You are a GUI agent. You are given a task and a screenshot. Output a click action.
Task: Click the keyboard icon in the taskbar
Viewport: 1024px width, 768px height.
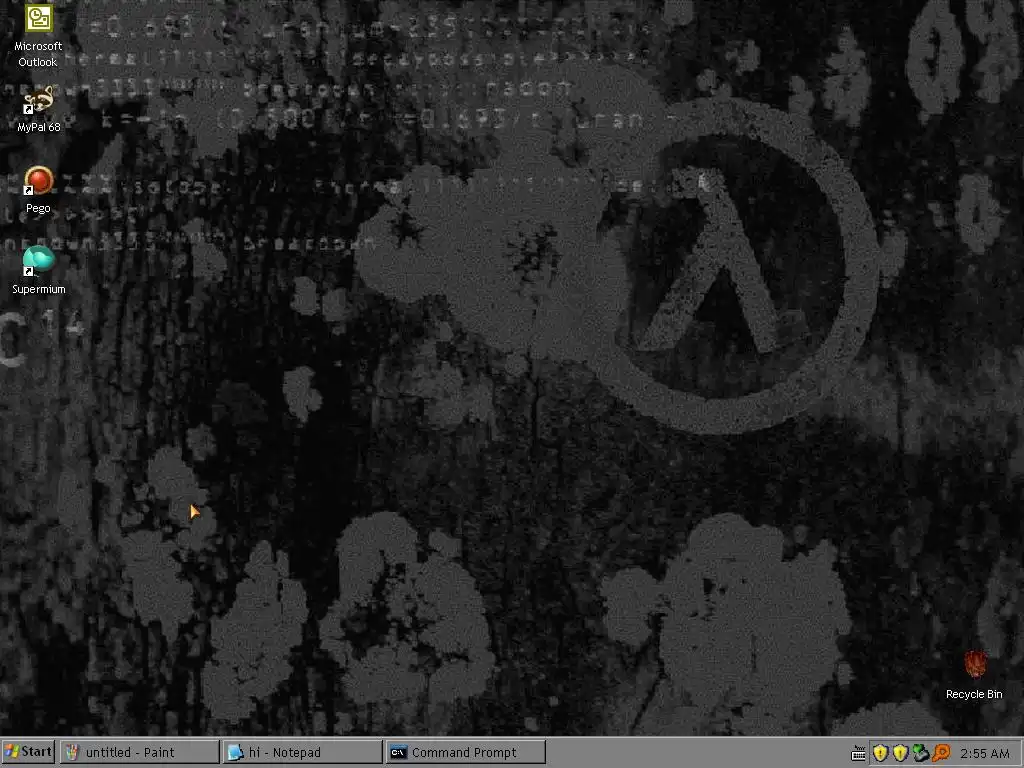click(x=858, y=754)
